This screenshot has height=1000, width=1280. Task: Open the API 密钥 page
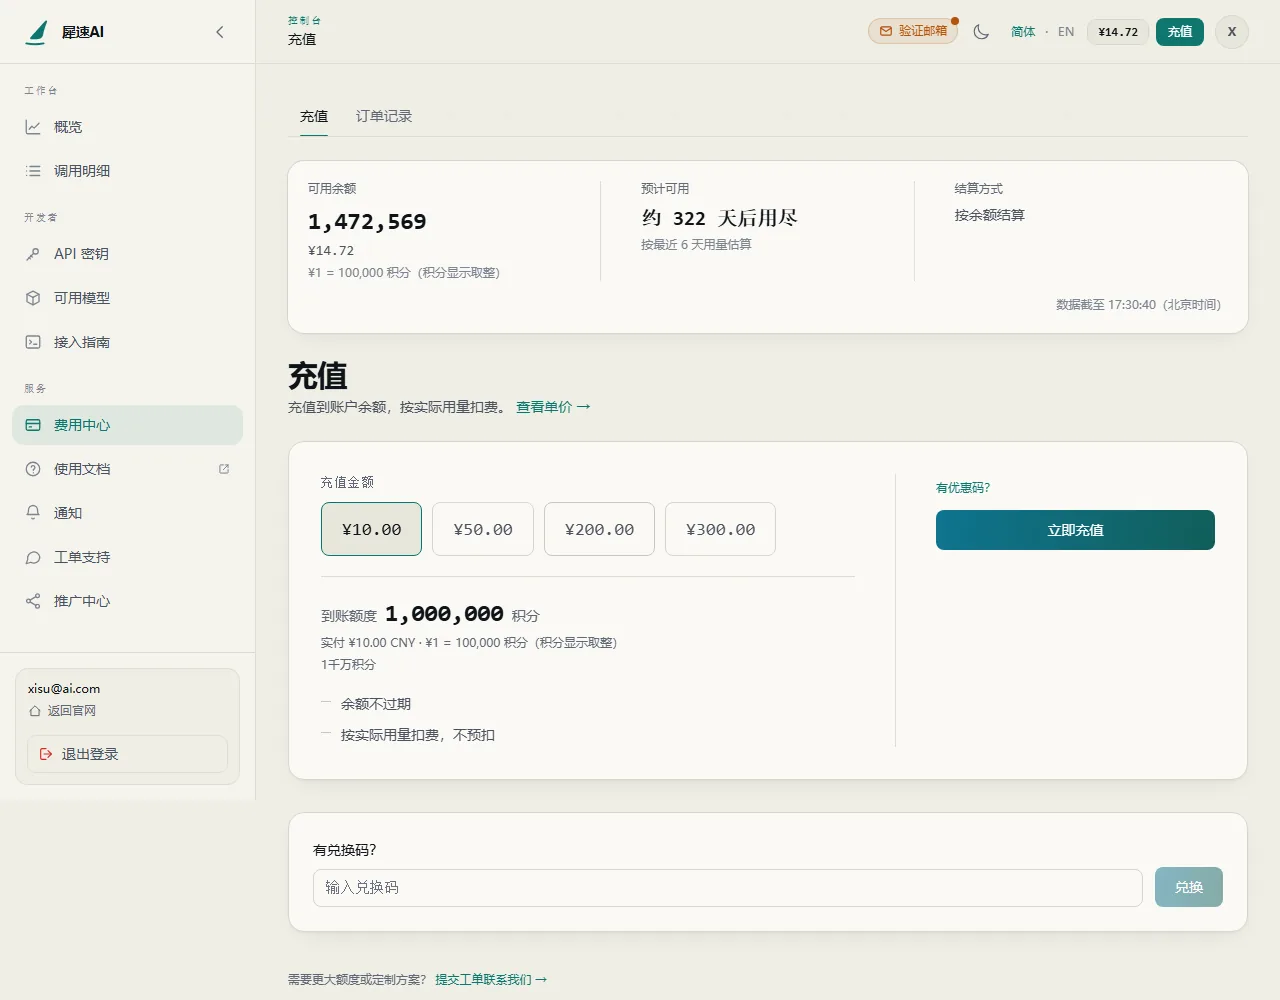(x=127, y=254)
